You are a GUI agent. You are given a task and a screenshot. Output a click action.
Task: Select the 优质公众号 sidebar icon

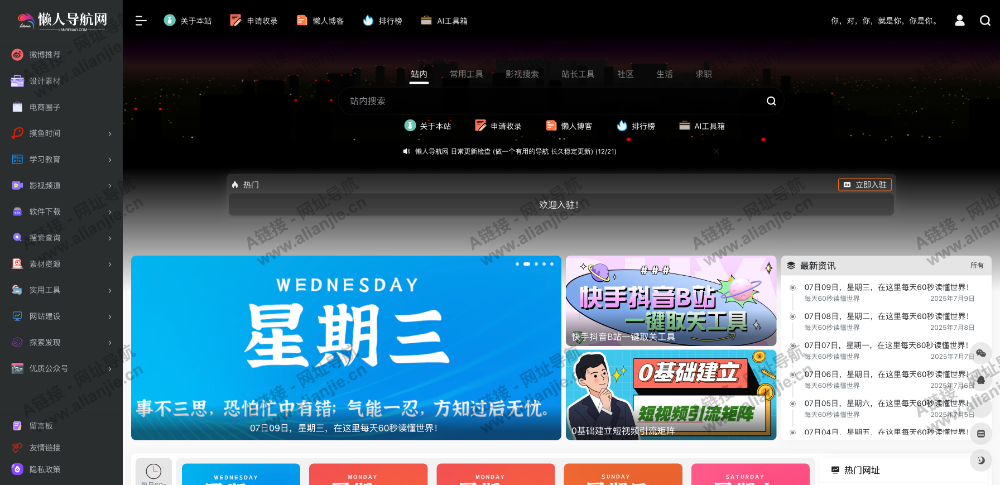[x=17, y=368]
